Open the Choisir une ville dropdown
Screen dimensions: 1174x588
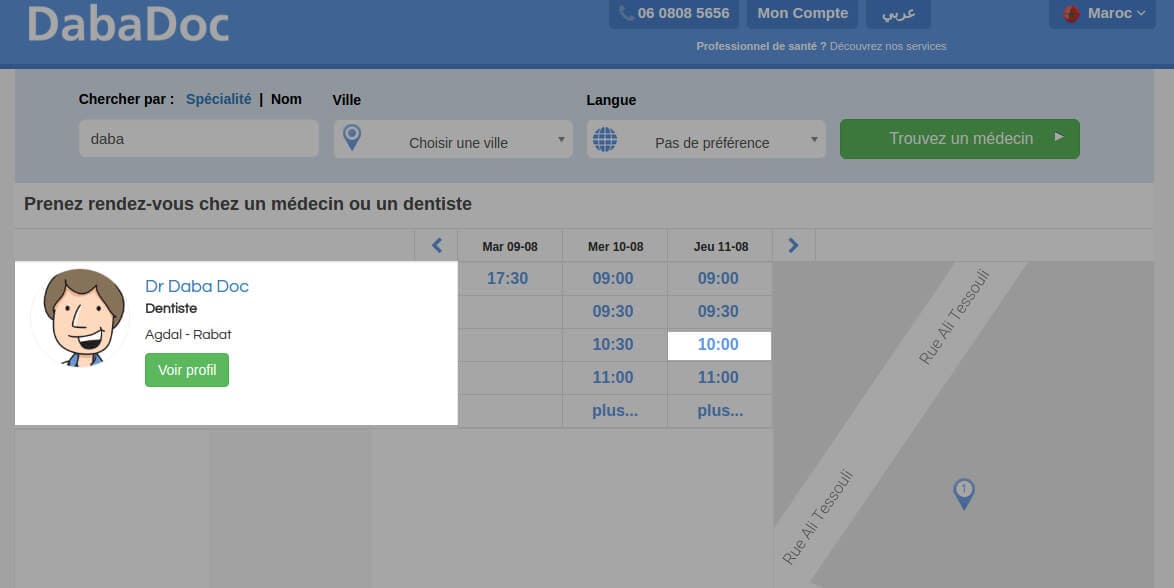(x=453, y=139)
